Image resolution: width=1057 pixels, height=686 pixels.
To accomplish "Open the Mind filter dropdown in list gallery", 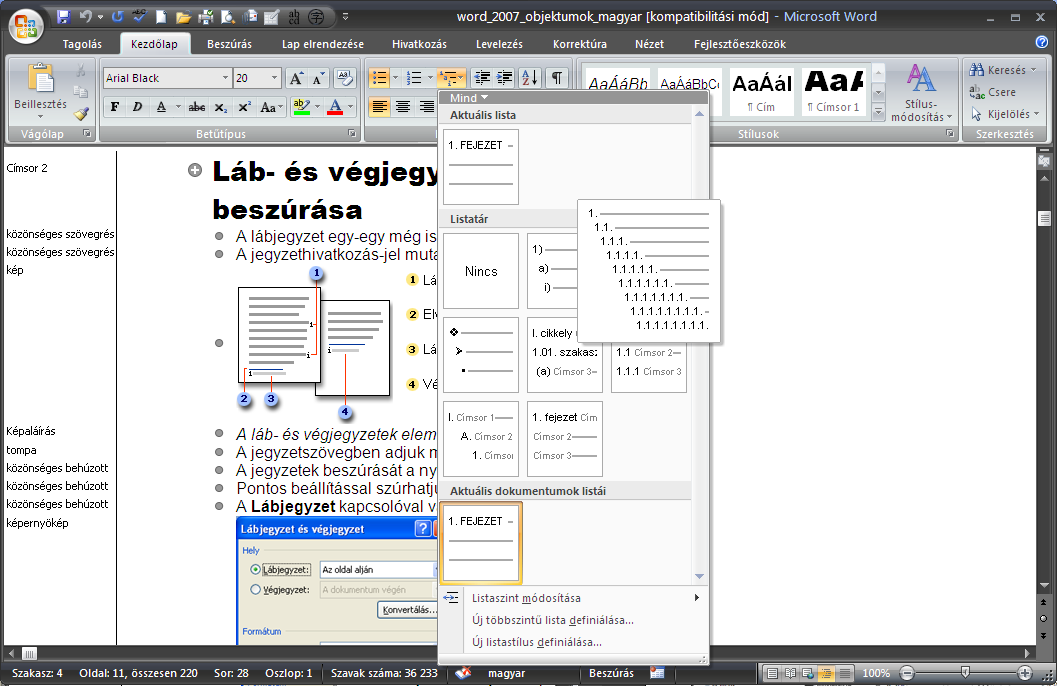I will pyautogui.click(x=469, y=98).
